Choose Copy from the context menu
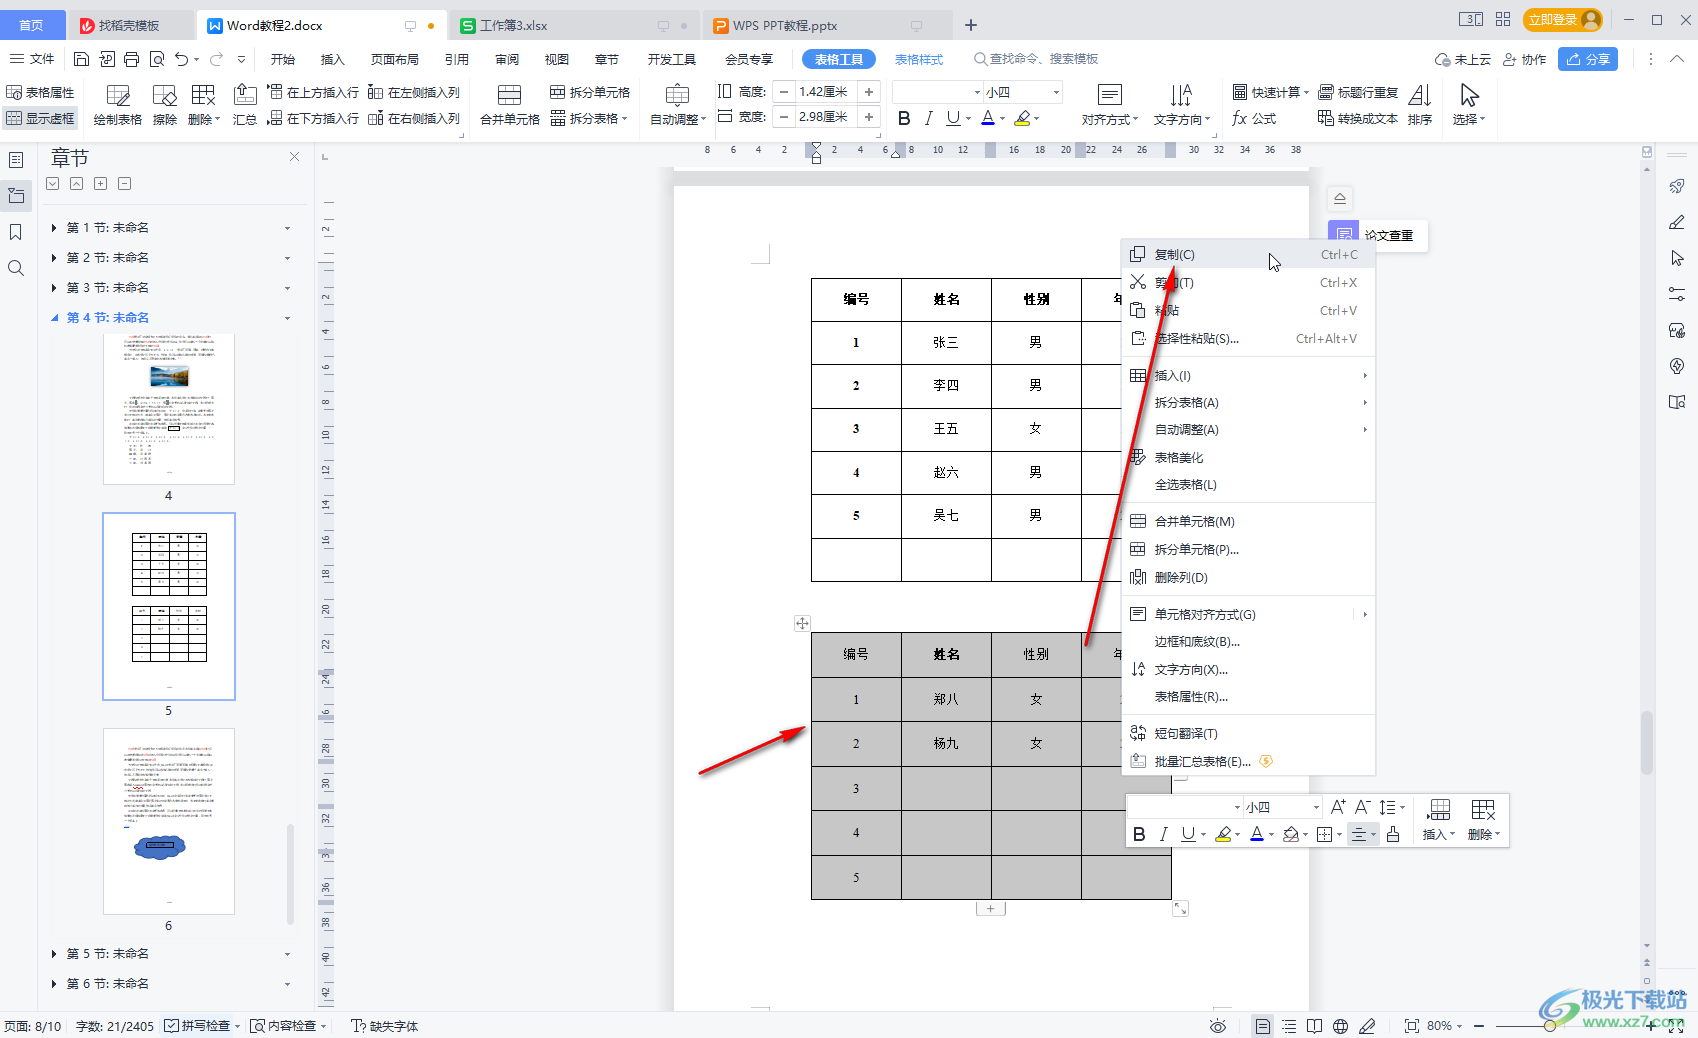 click(1248, 255)
